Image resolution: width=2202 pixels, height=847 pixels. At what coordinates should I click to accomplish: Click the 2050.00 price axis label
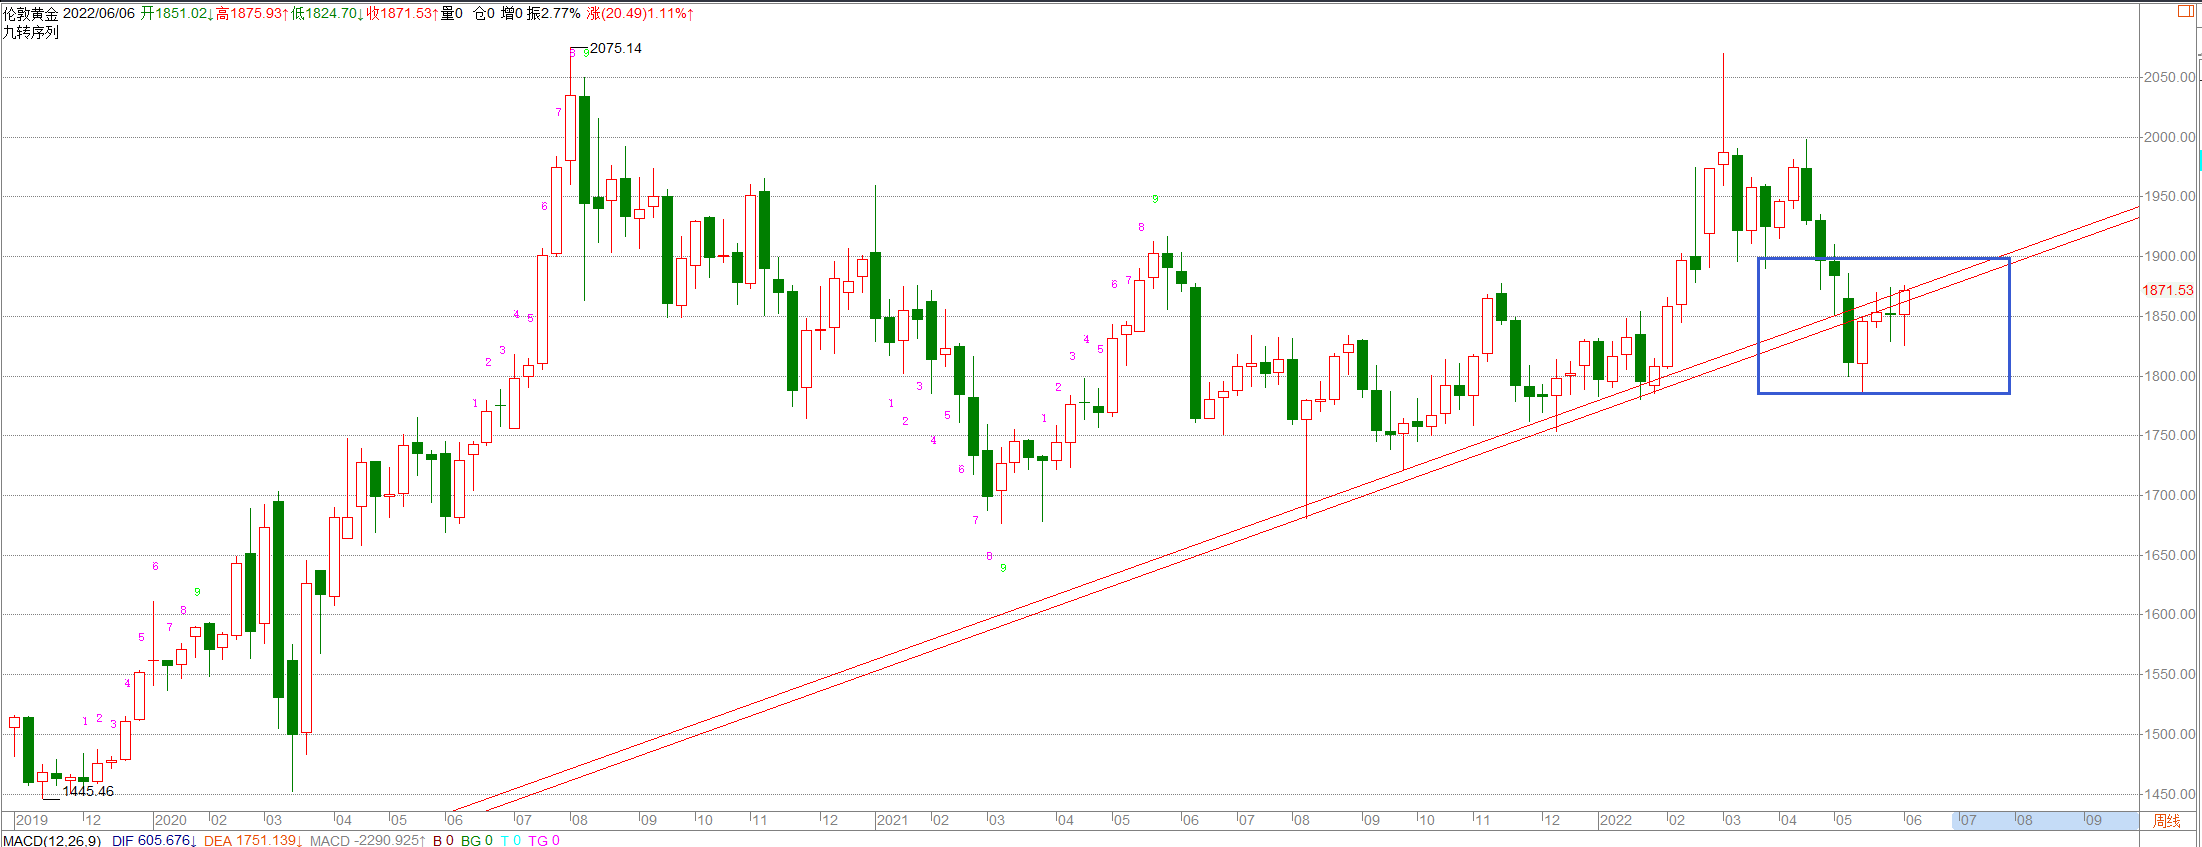2169,77
